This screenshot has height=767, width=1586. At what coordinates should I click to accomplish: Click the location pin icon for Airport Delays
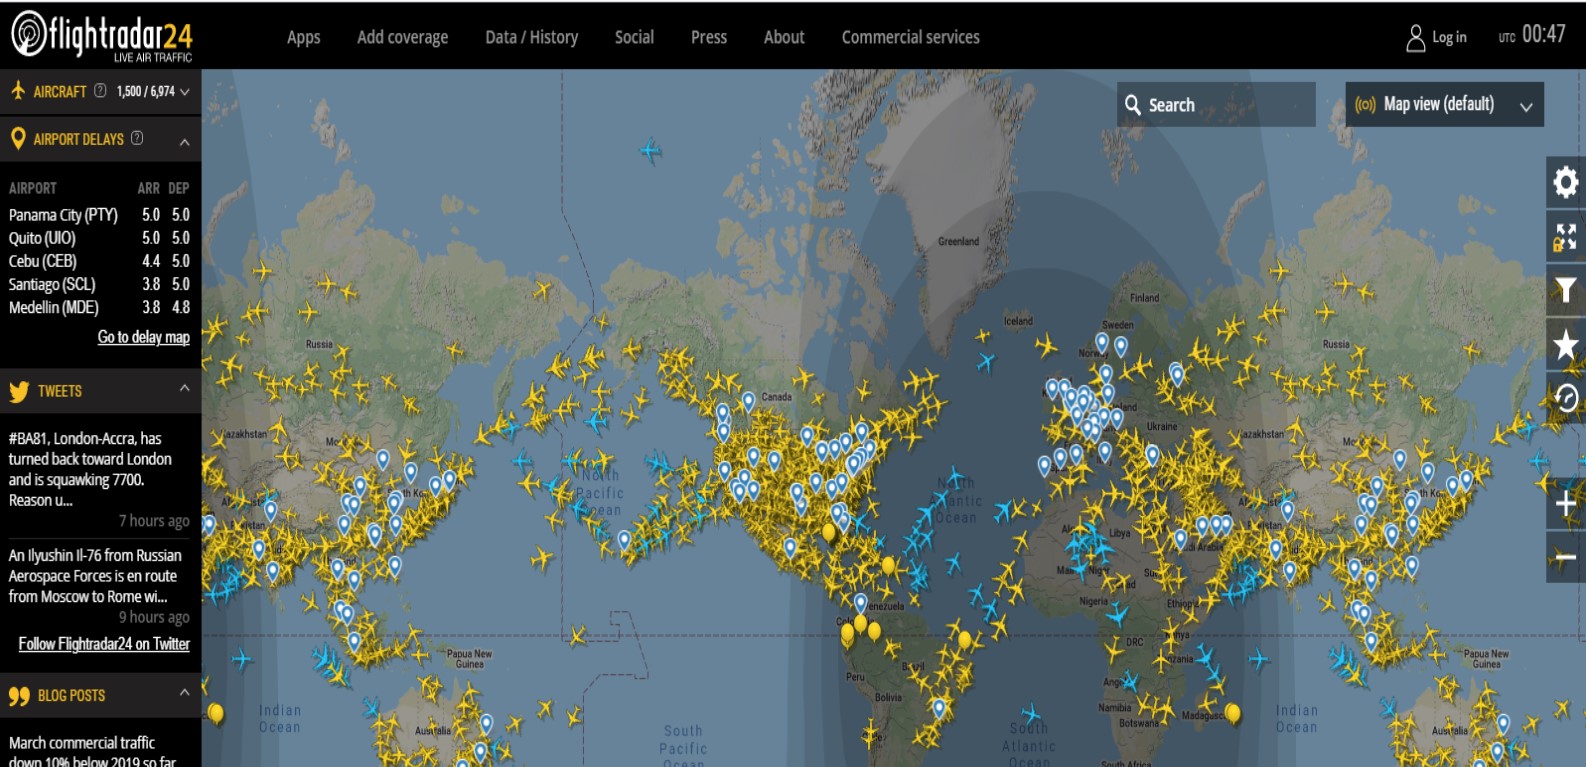[x=18, y=139]
